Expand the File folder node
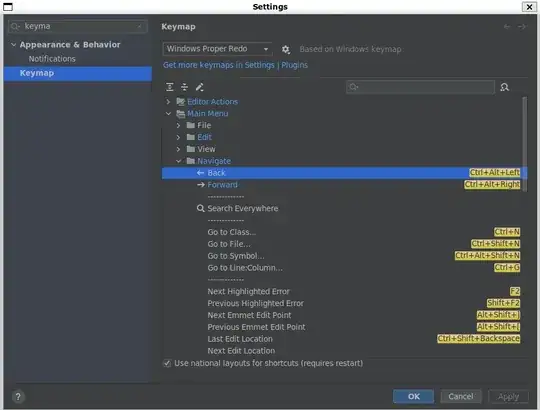This screenshot has height=410, width=540. (178, 125)
